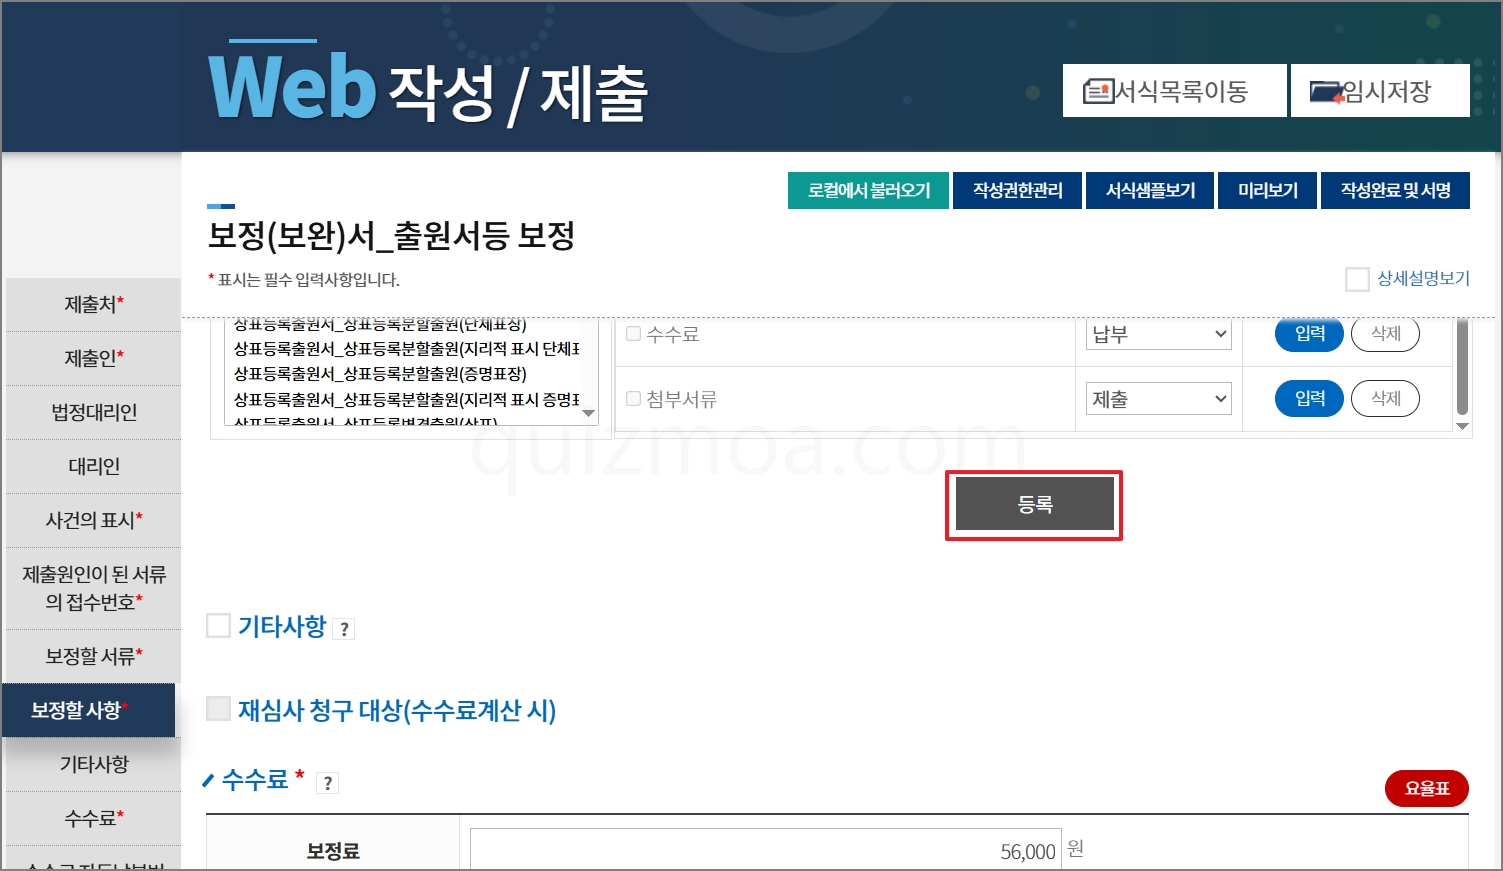The height and width of the screenshot is (871, 1503).
Task: Go to the 제출처 section
Action: (93, 304)
